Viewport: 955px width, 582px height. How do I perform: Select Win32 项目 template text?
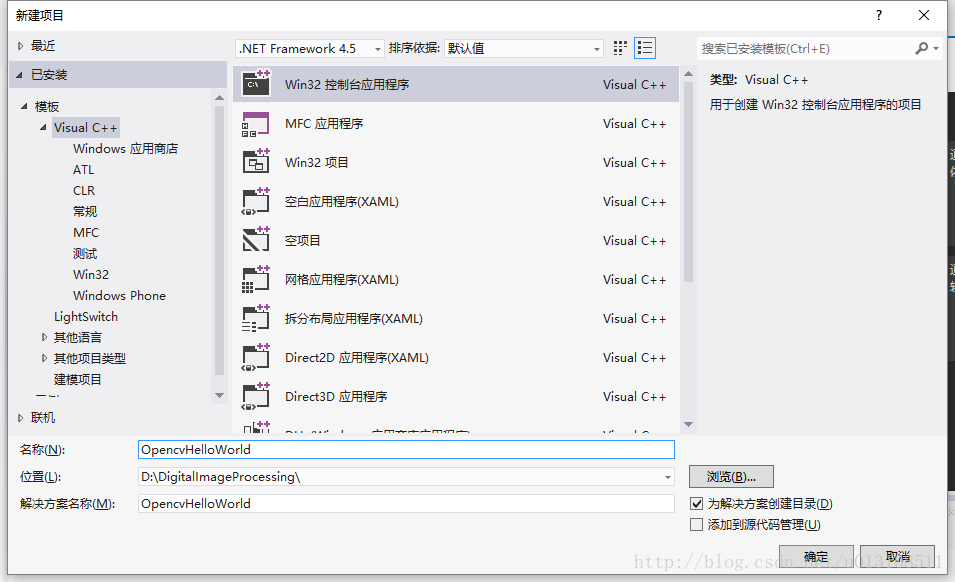(317, 163)
